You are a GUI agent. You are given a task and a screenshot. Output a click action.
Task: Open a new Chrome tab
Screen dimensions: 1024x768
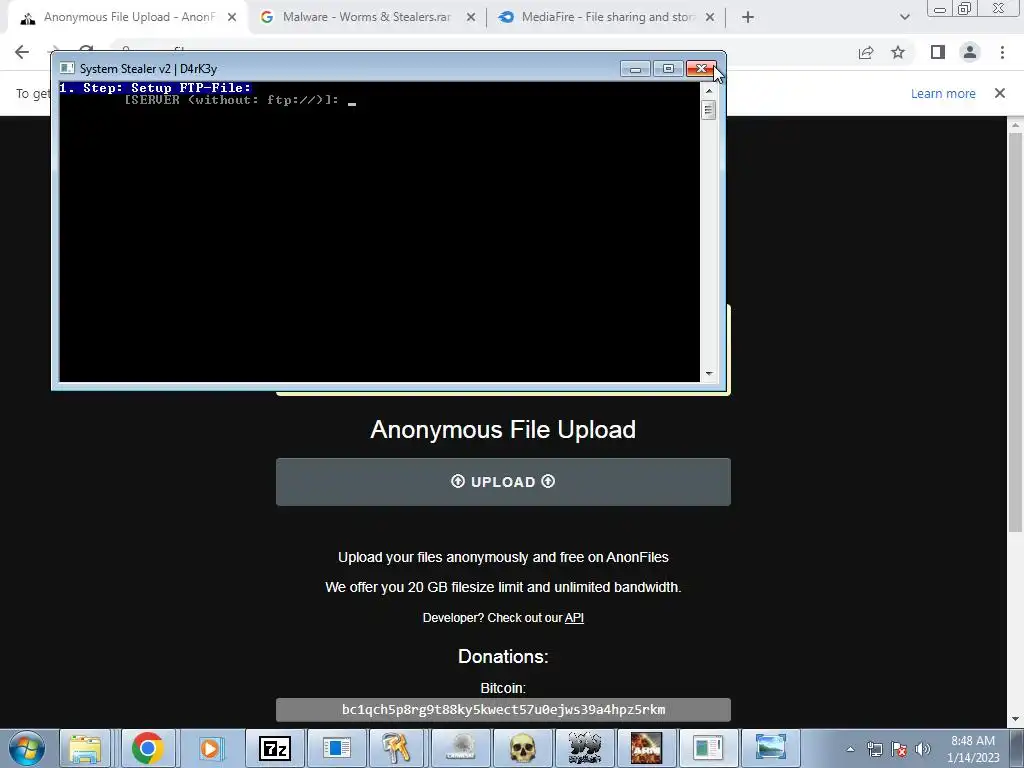tap(748, 18)
